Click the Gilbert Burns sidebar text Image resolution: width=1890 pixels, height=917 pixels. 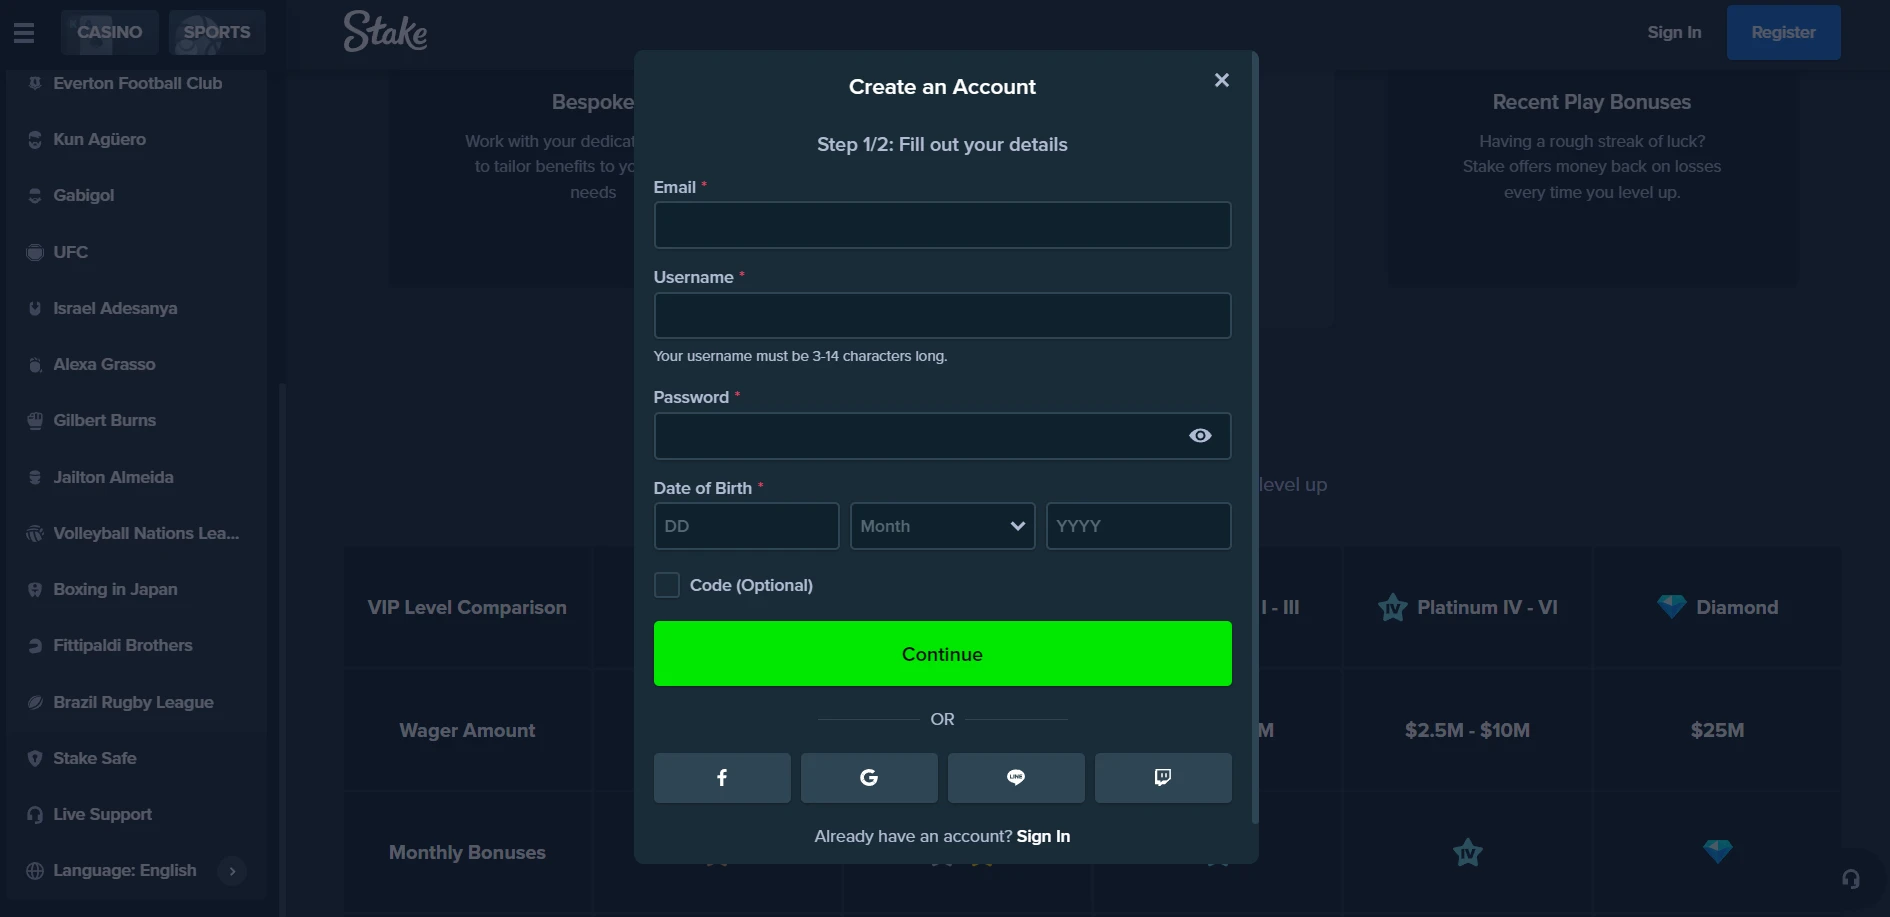pos(104,420)
